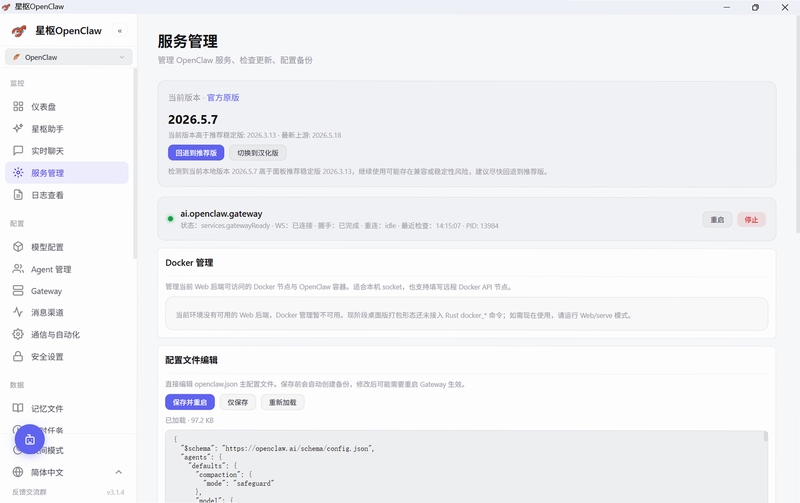
Task: Click the 仅保存 button
Action: tap(238, 402)
